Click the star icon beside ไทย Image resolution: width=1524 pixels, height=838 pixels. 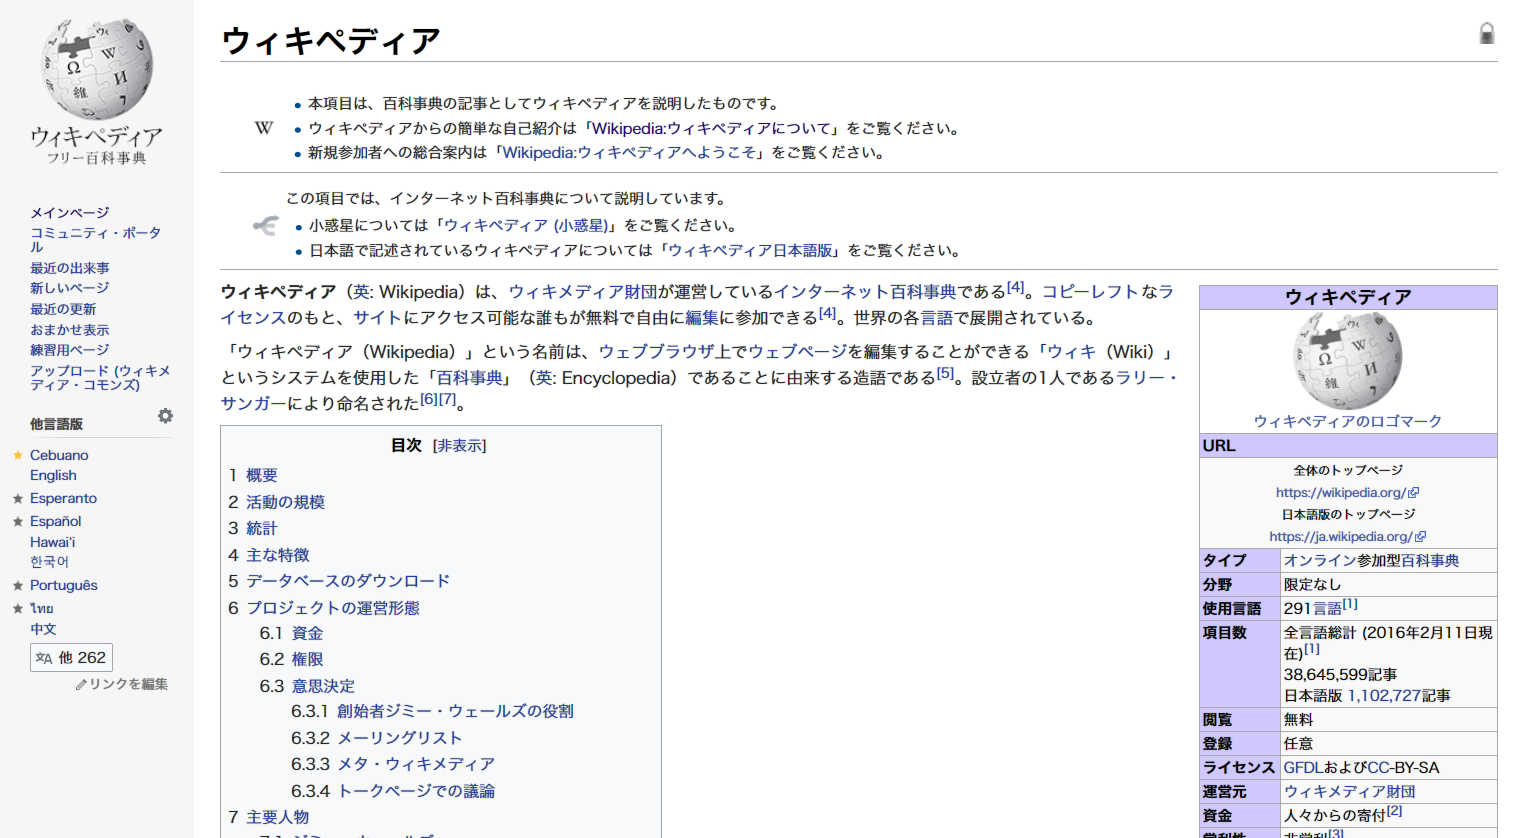(17, 608)
